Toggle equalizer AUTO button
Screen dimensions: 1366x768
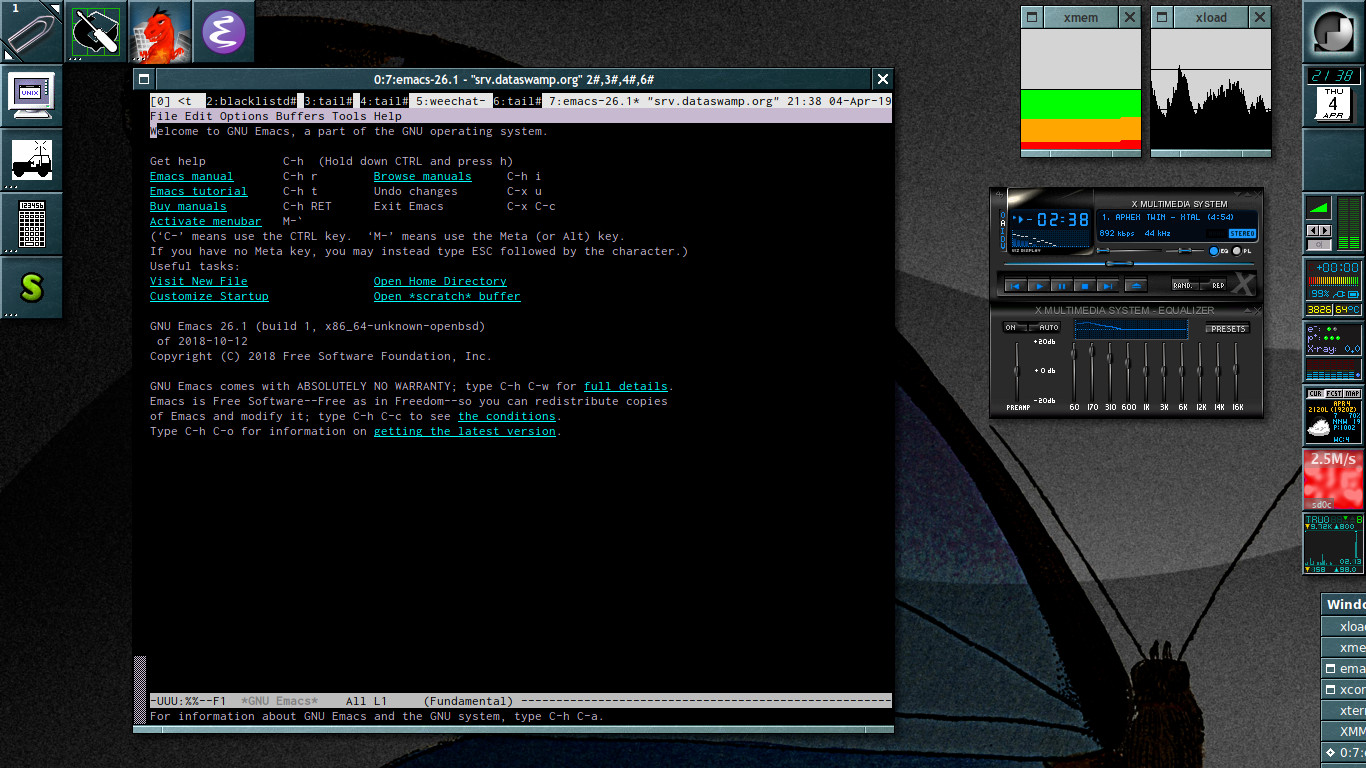pyautogui.click(x=1045, y=327)
